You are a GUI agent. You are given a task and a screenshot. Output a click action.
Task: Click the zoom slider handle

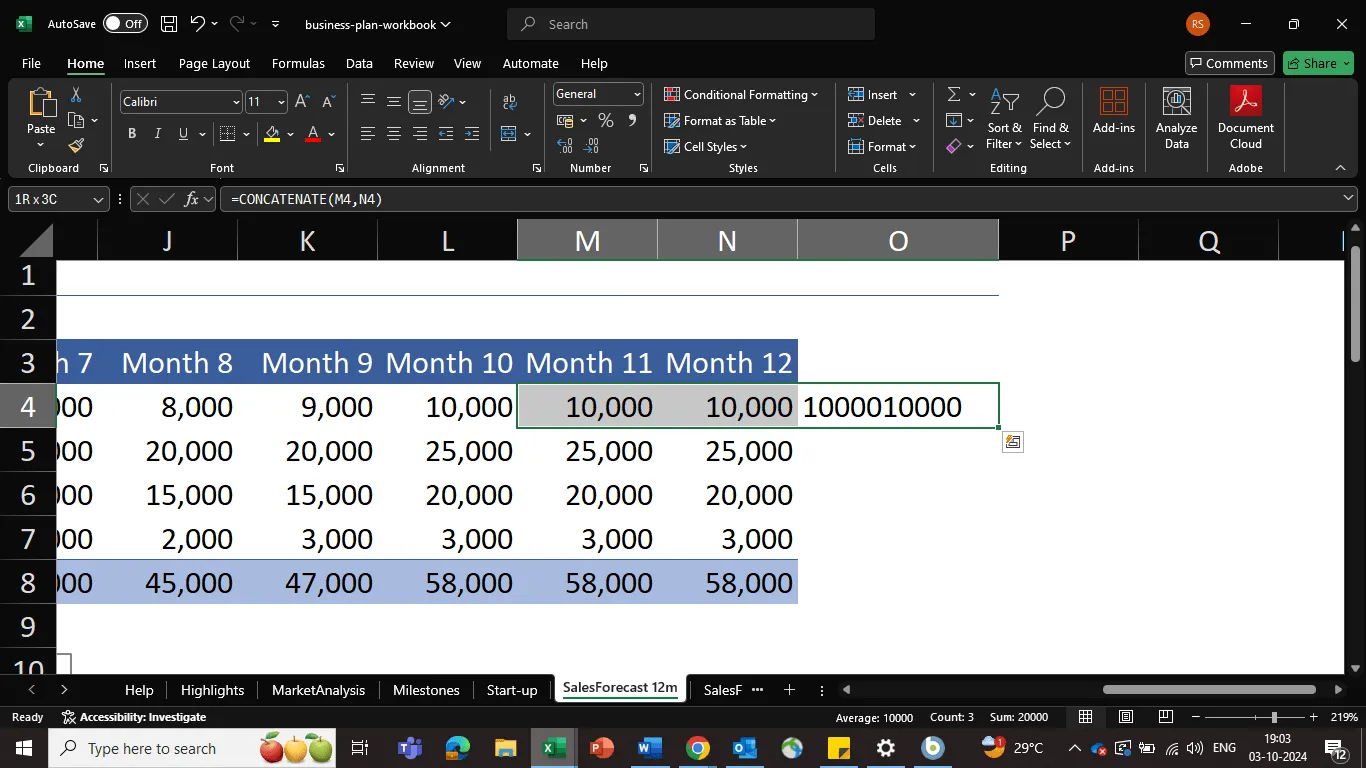tap(1273, 717)
